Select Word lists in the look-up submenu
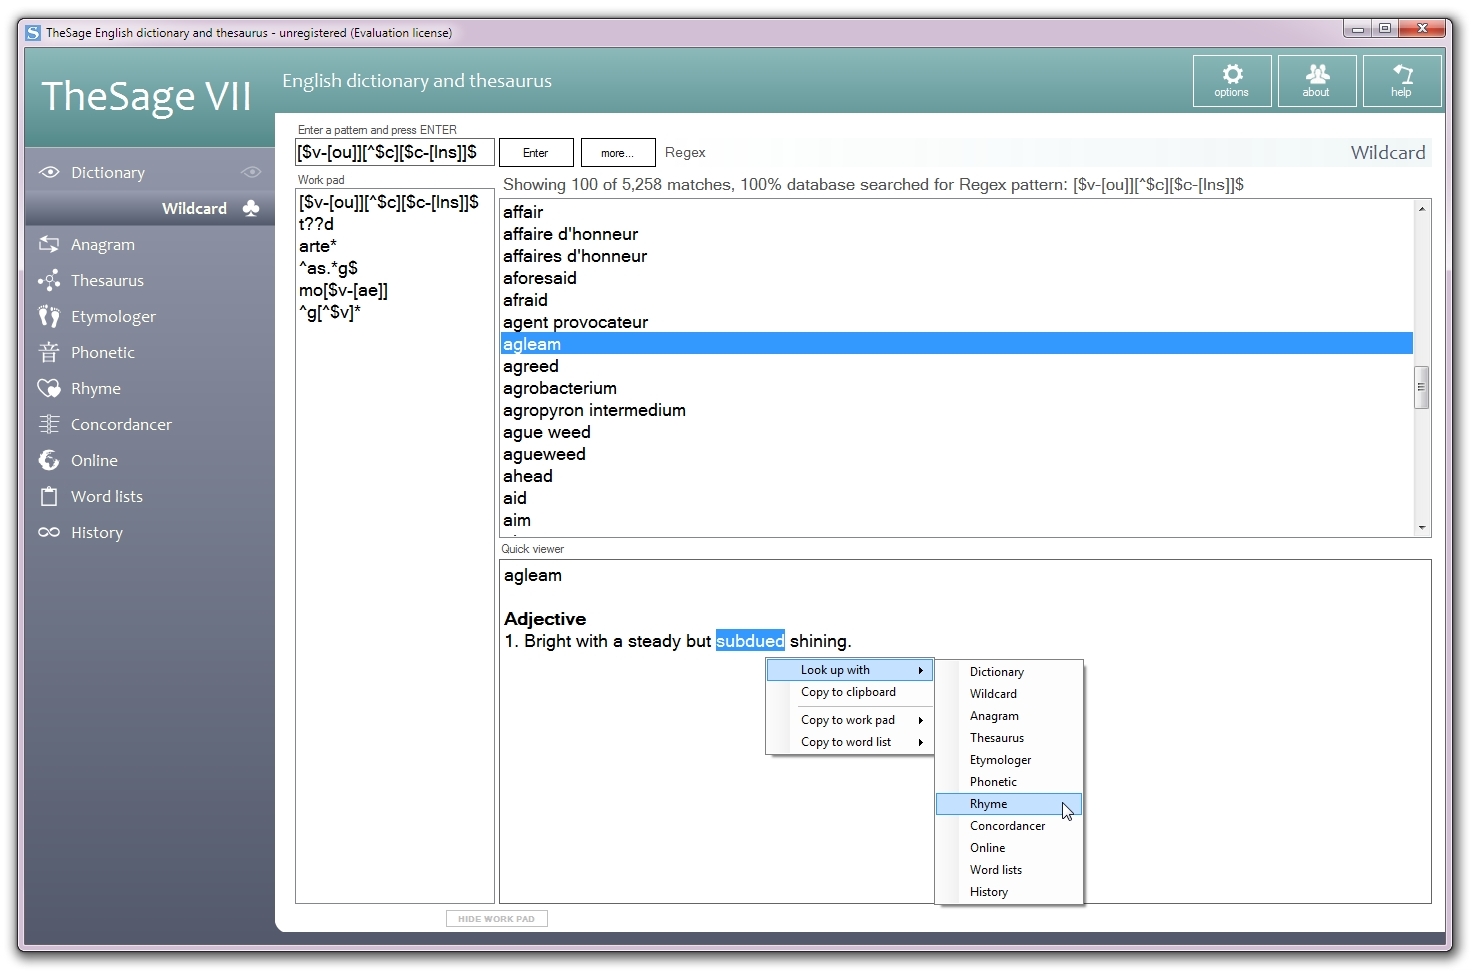Screen dimensions: 1472x971 click(x=1009, y=870)
